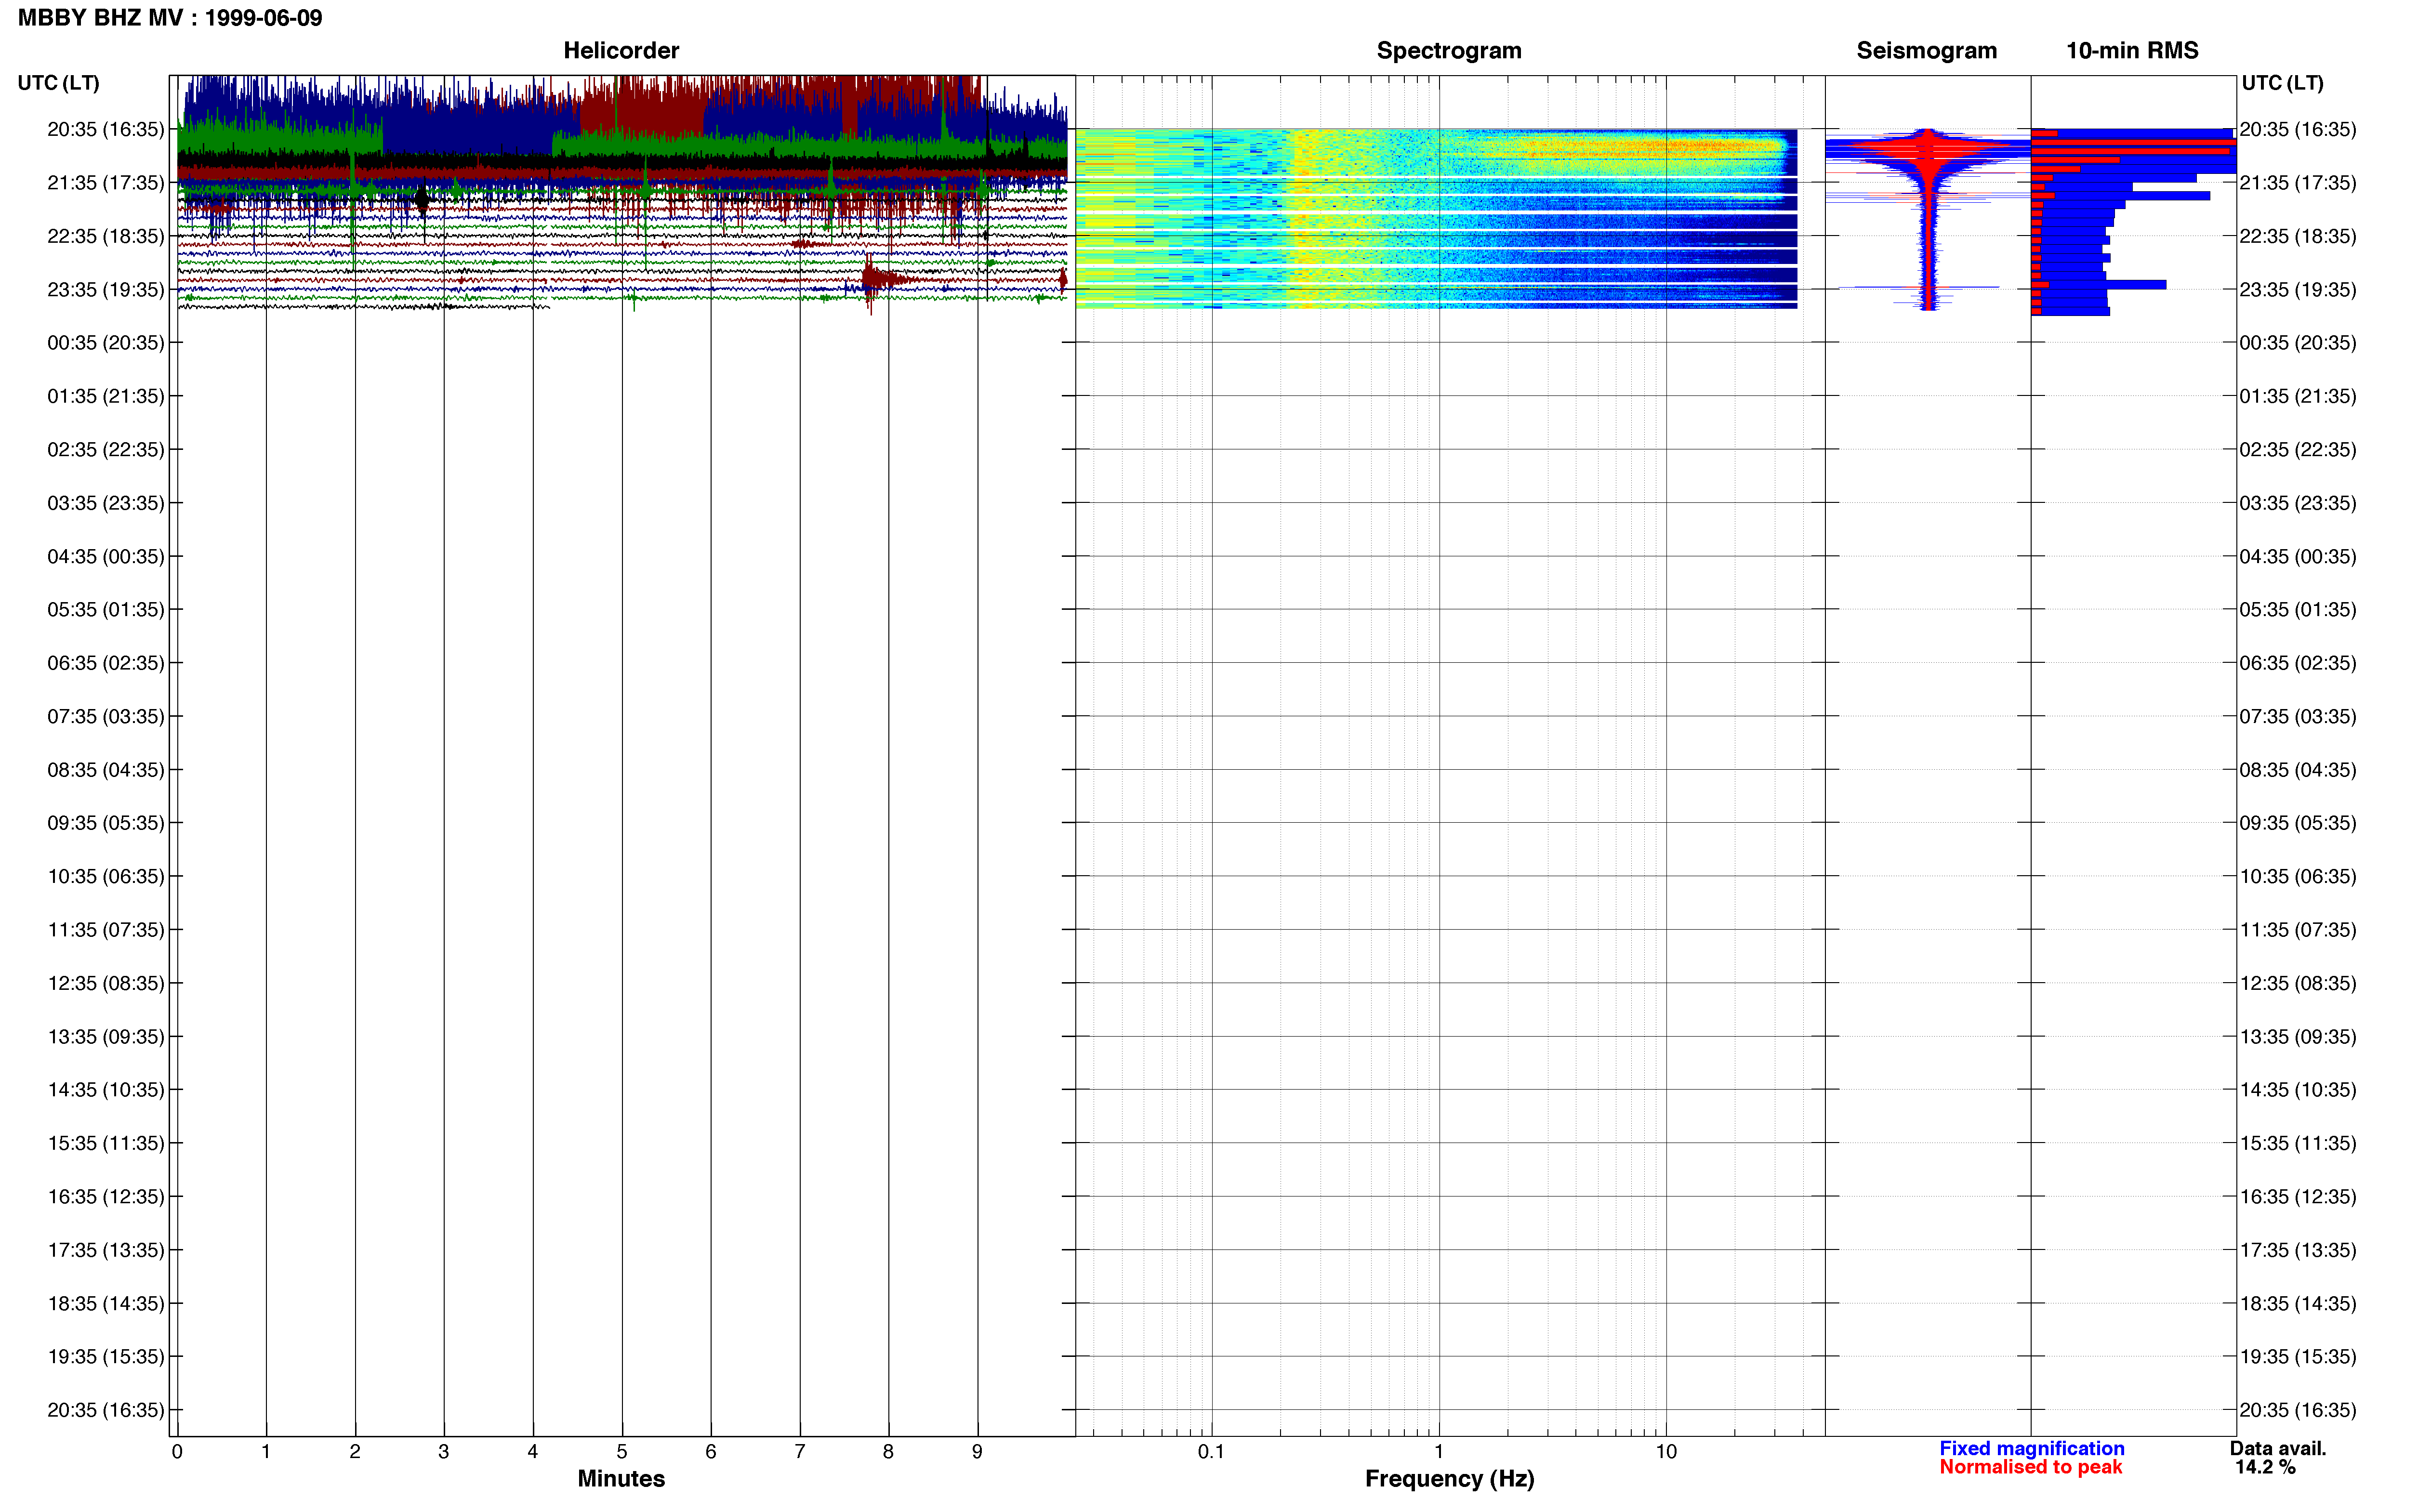Click the 9 tick on the Minutes axis
Image resolution: width=2418 pixels, height=1512 pixels.
pos(977,1451)
